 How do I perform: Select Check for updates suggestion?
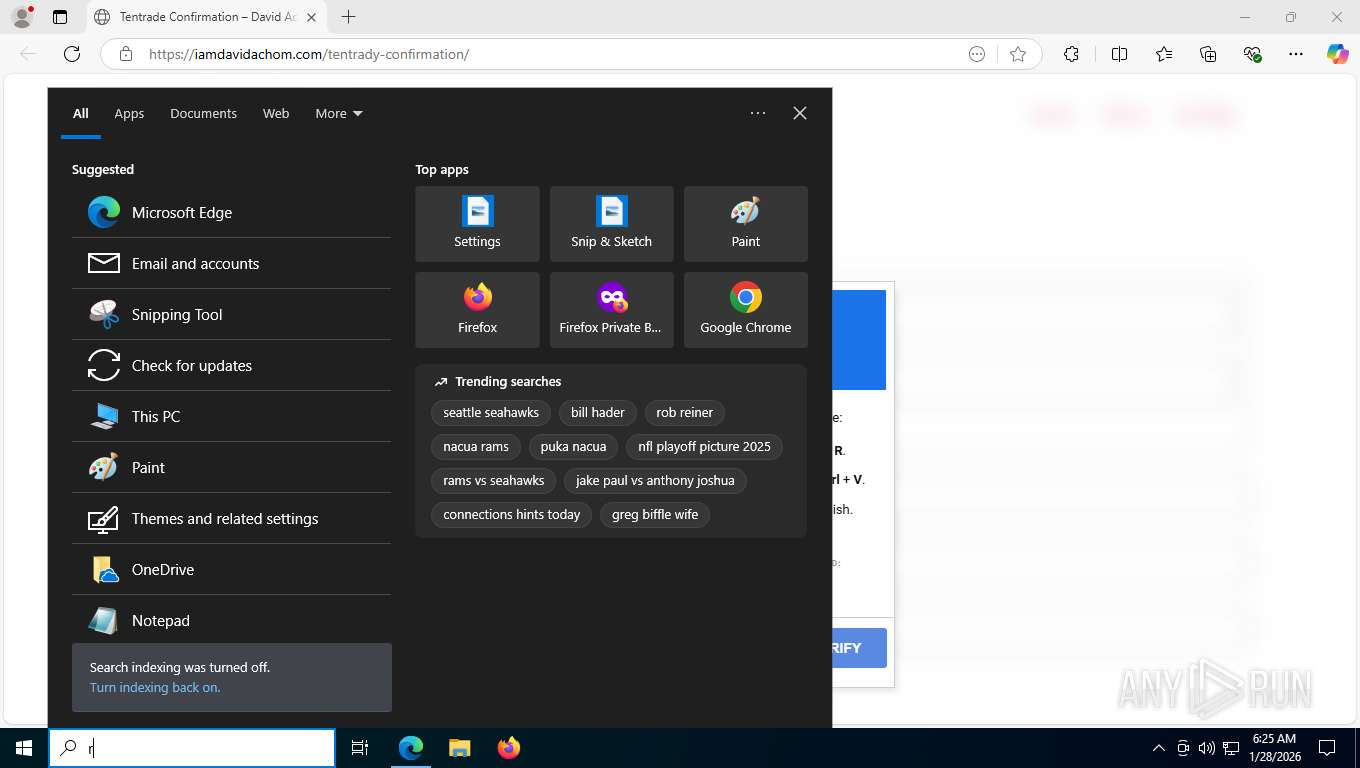point(231,365)
